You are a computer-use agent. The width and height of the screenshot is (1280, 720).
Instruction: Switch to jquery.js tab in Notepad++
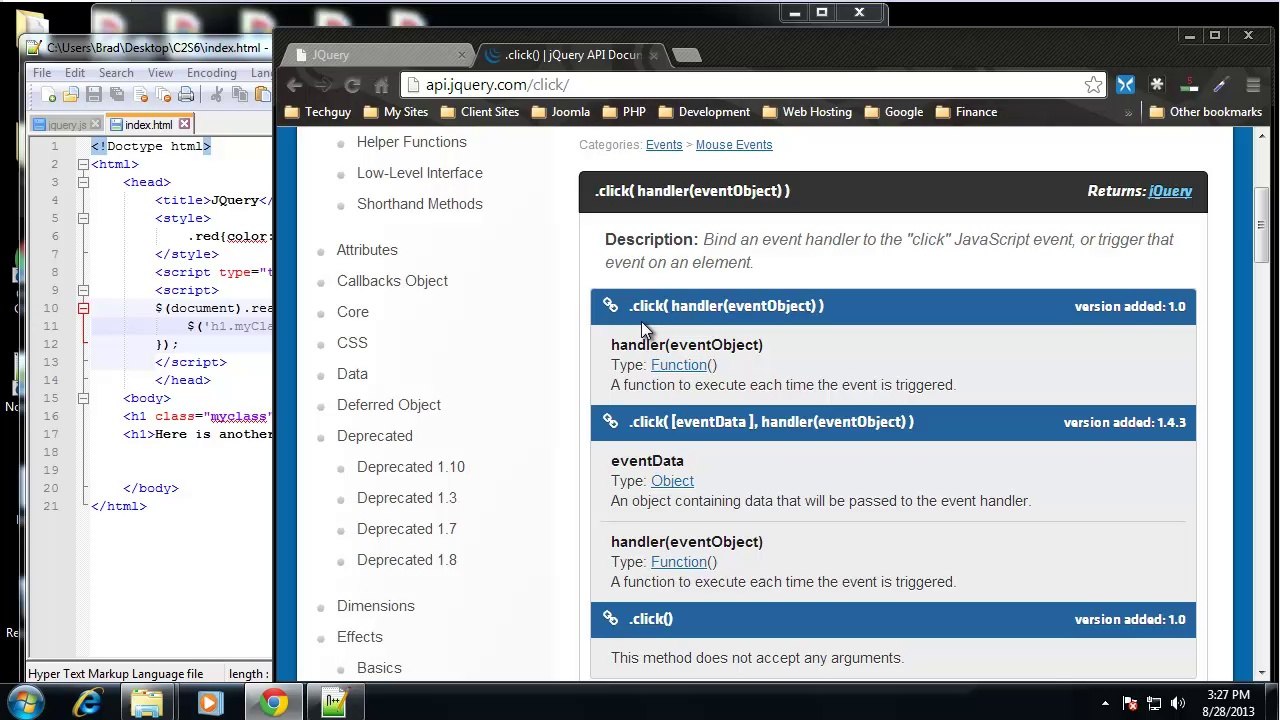pos(66,125)
